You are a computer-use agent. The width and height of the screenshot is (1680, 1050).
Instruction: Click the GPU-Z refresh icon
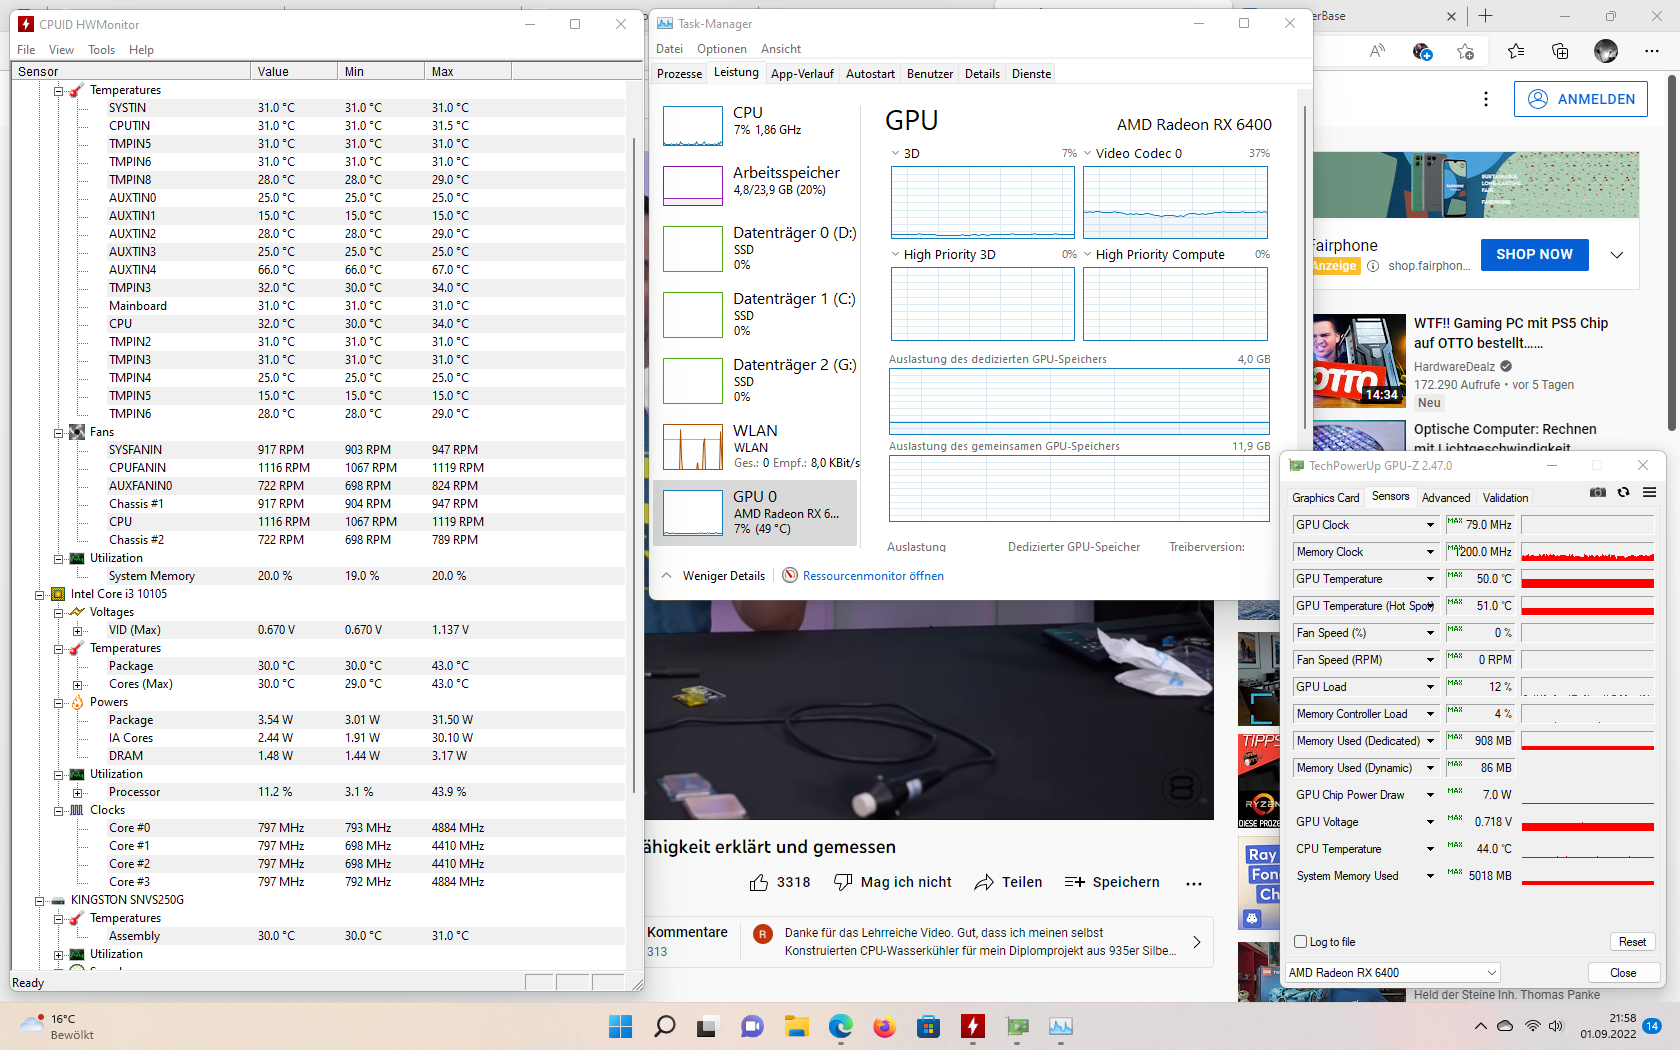(1624, 492)
